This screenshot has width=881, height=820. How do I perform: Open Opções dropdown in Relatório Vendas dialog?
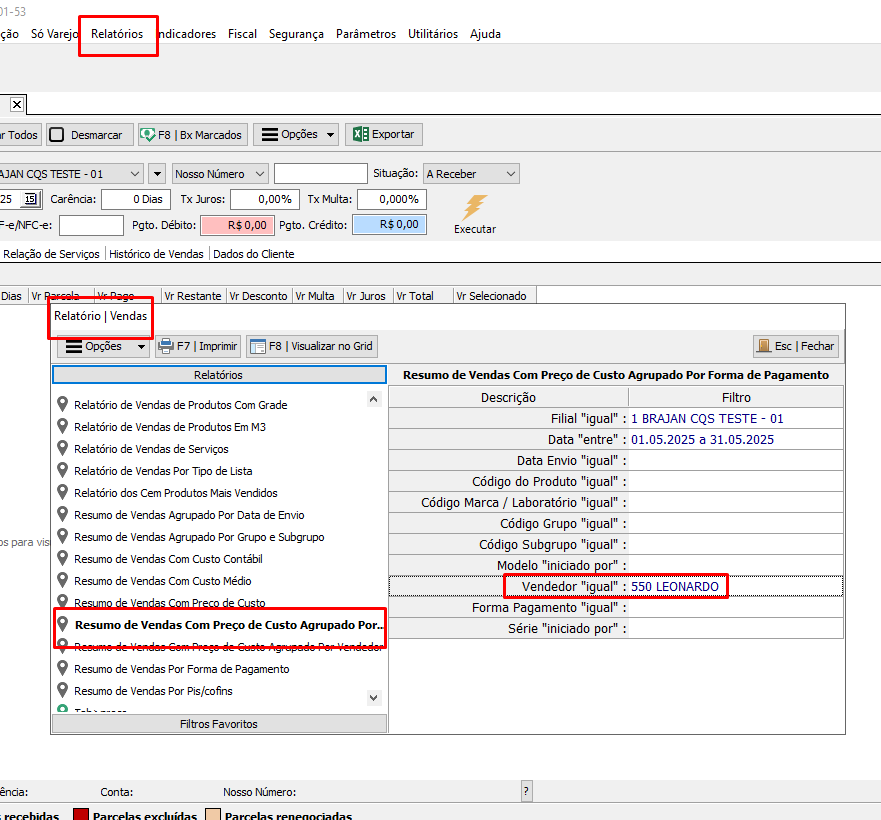click(x=103, y=346)
